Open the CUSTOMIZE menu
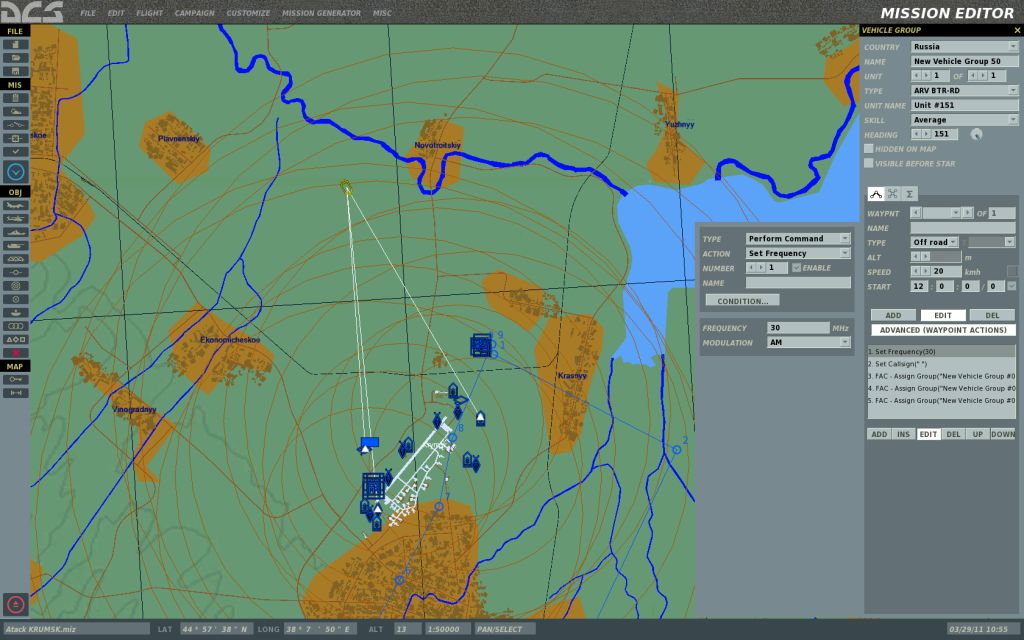 tap(248, 13)
